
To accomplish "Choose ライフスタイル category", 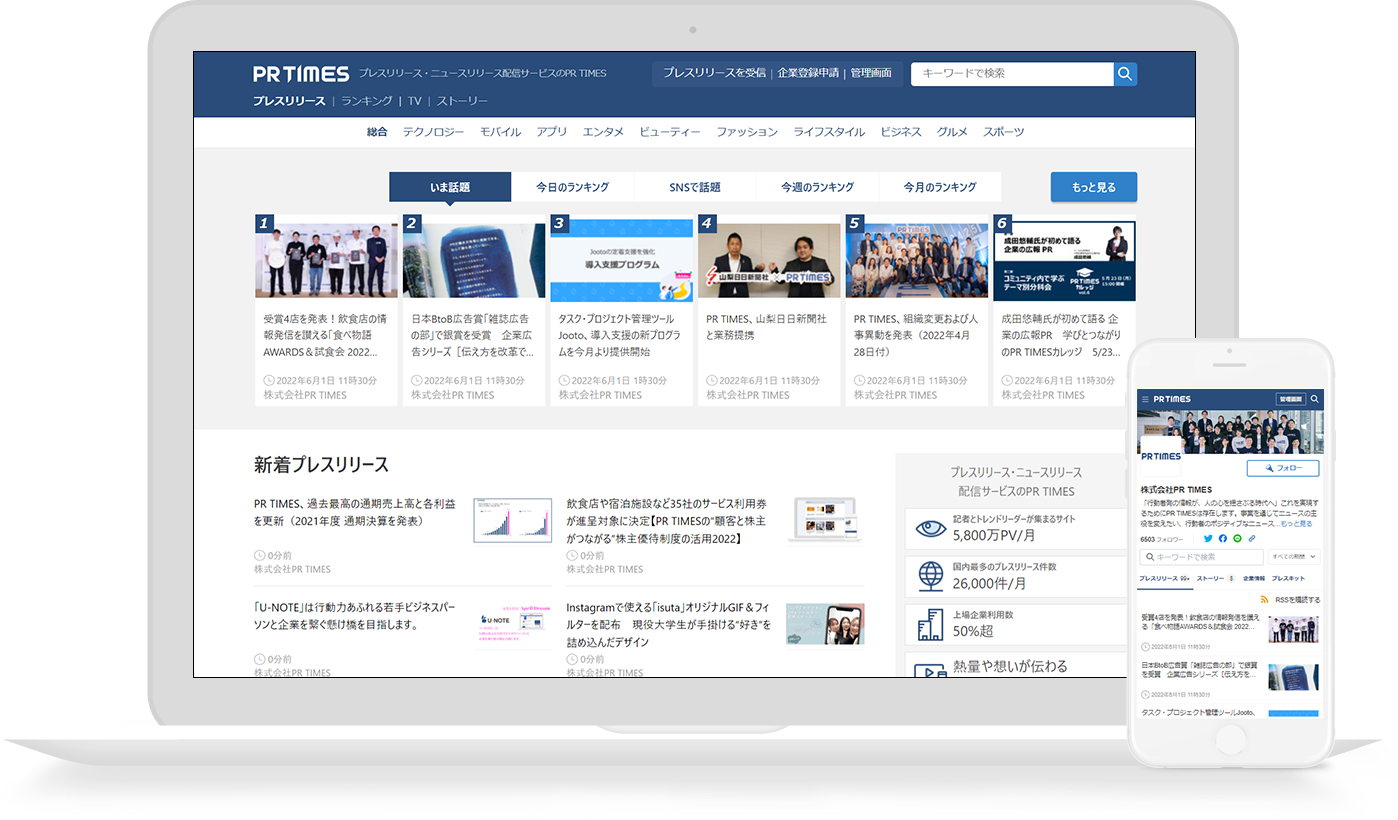I will 829,132.
